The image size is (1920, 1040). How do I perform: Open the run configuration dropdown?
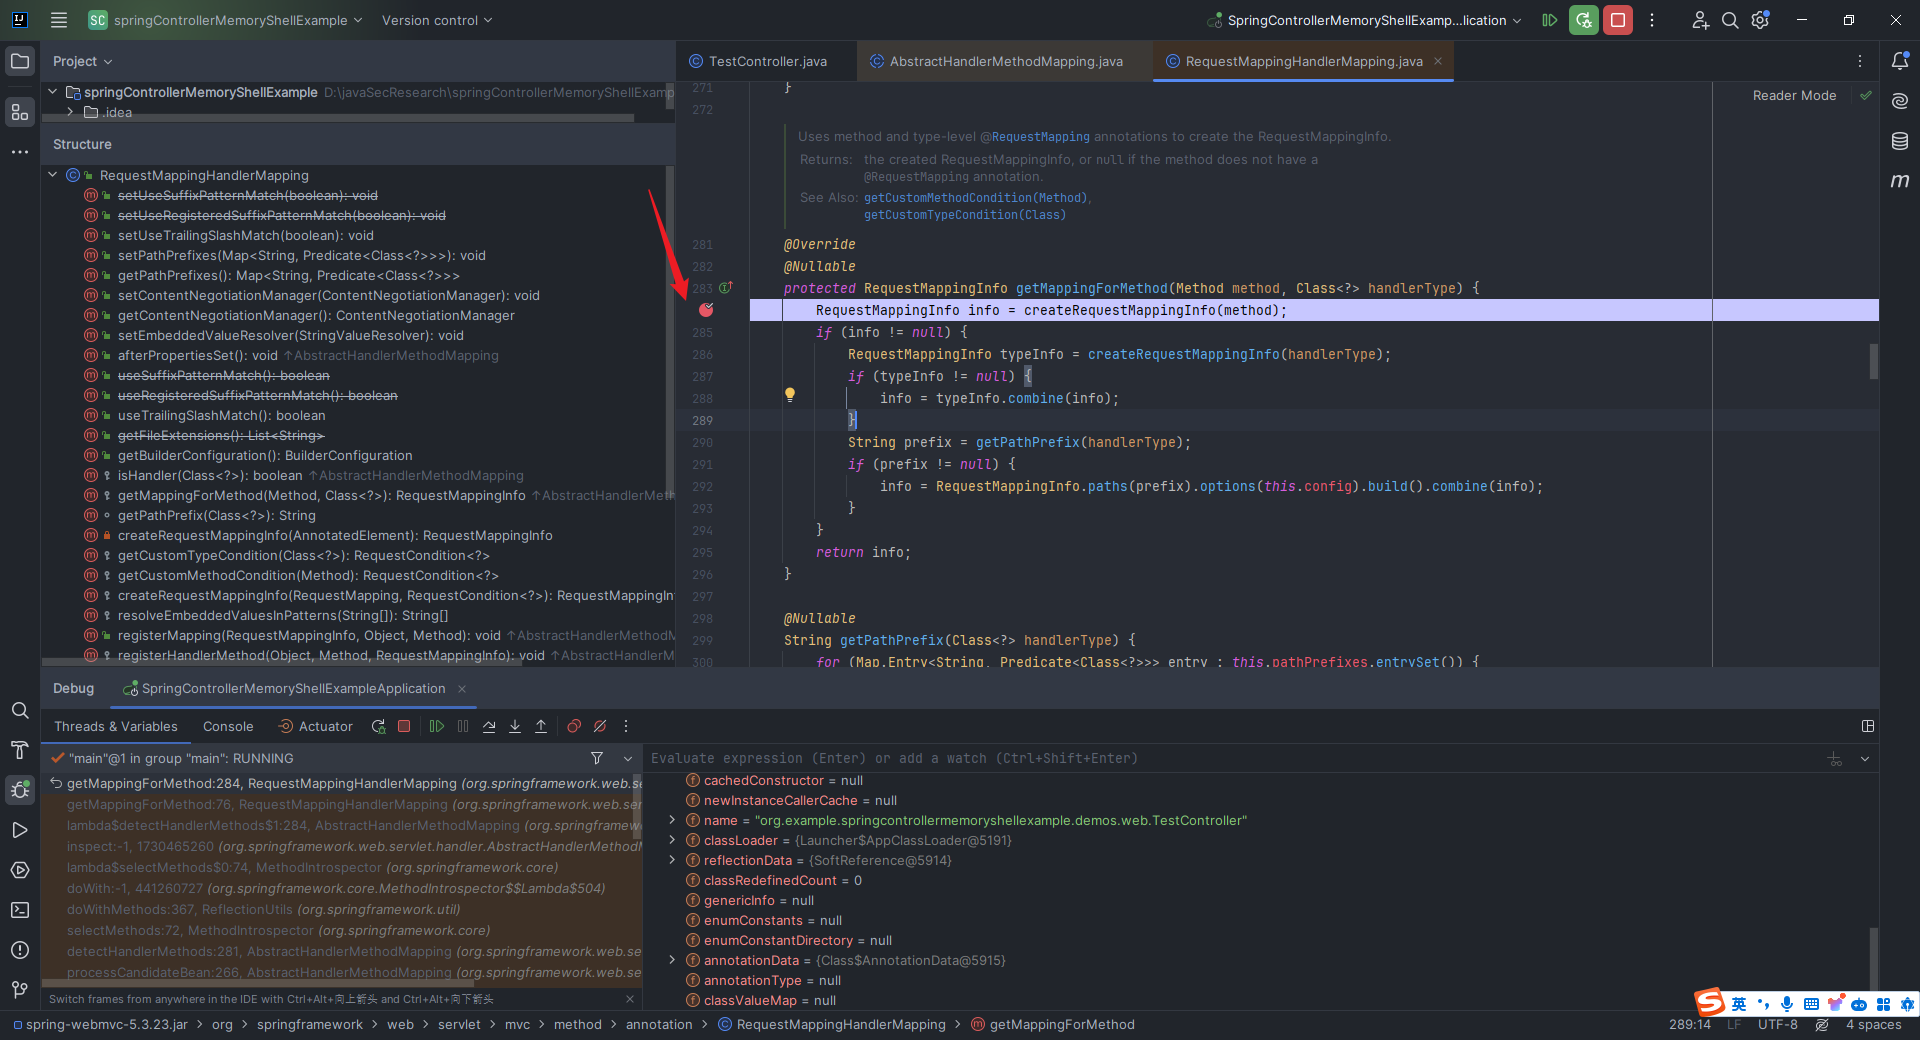coord(1365,20)
